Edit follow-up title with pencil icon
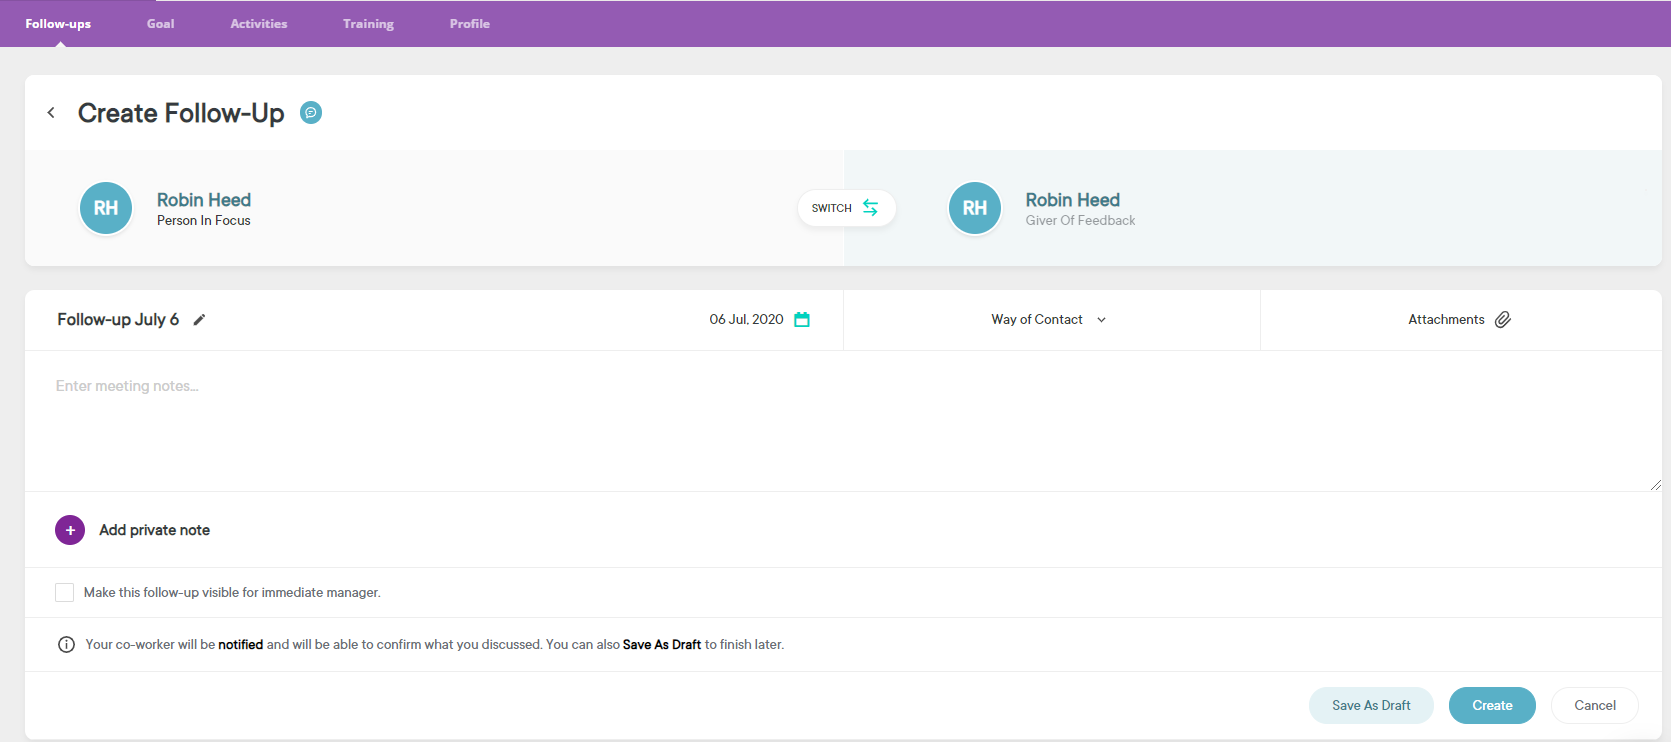1671x742 pixels. pos(199,320)
